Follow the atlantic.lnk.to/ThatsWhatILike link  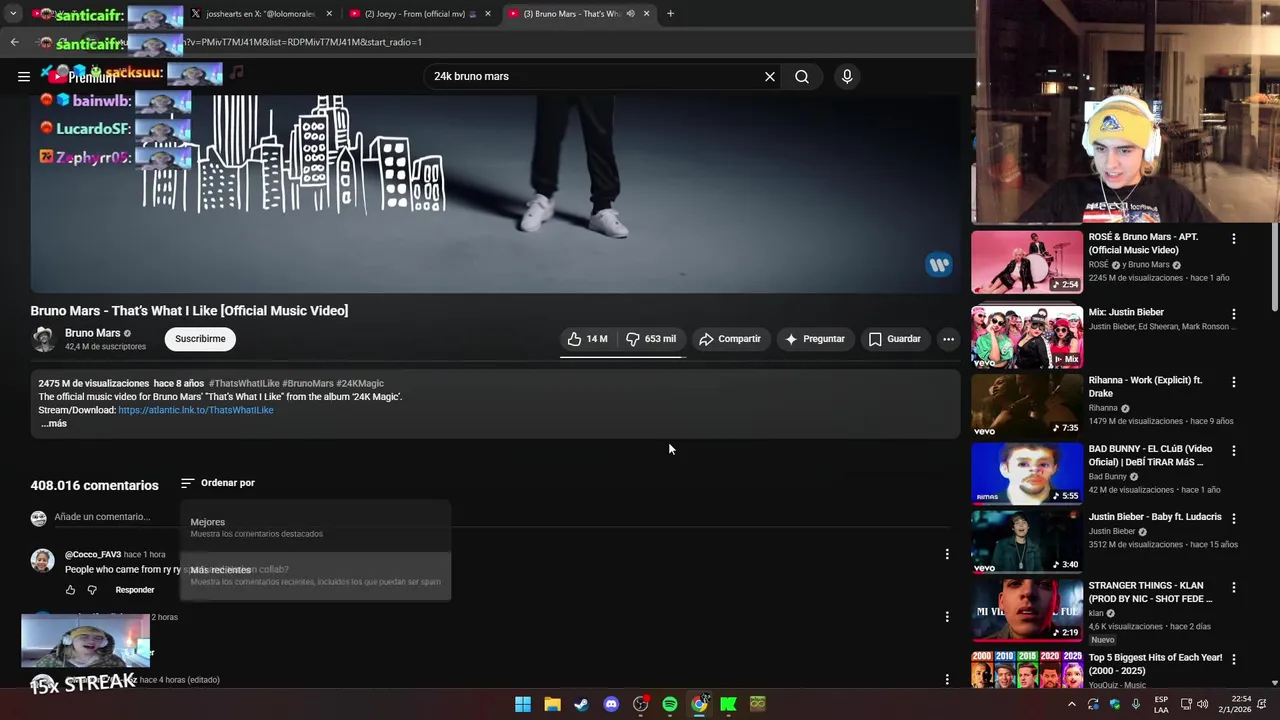196,410
